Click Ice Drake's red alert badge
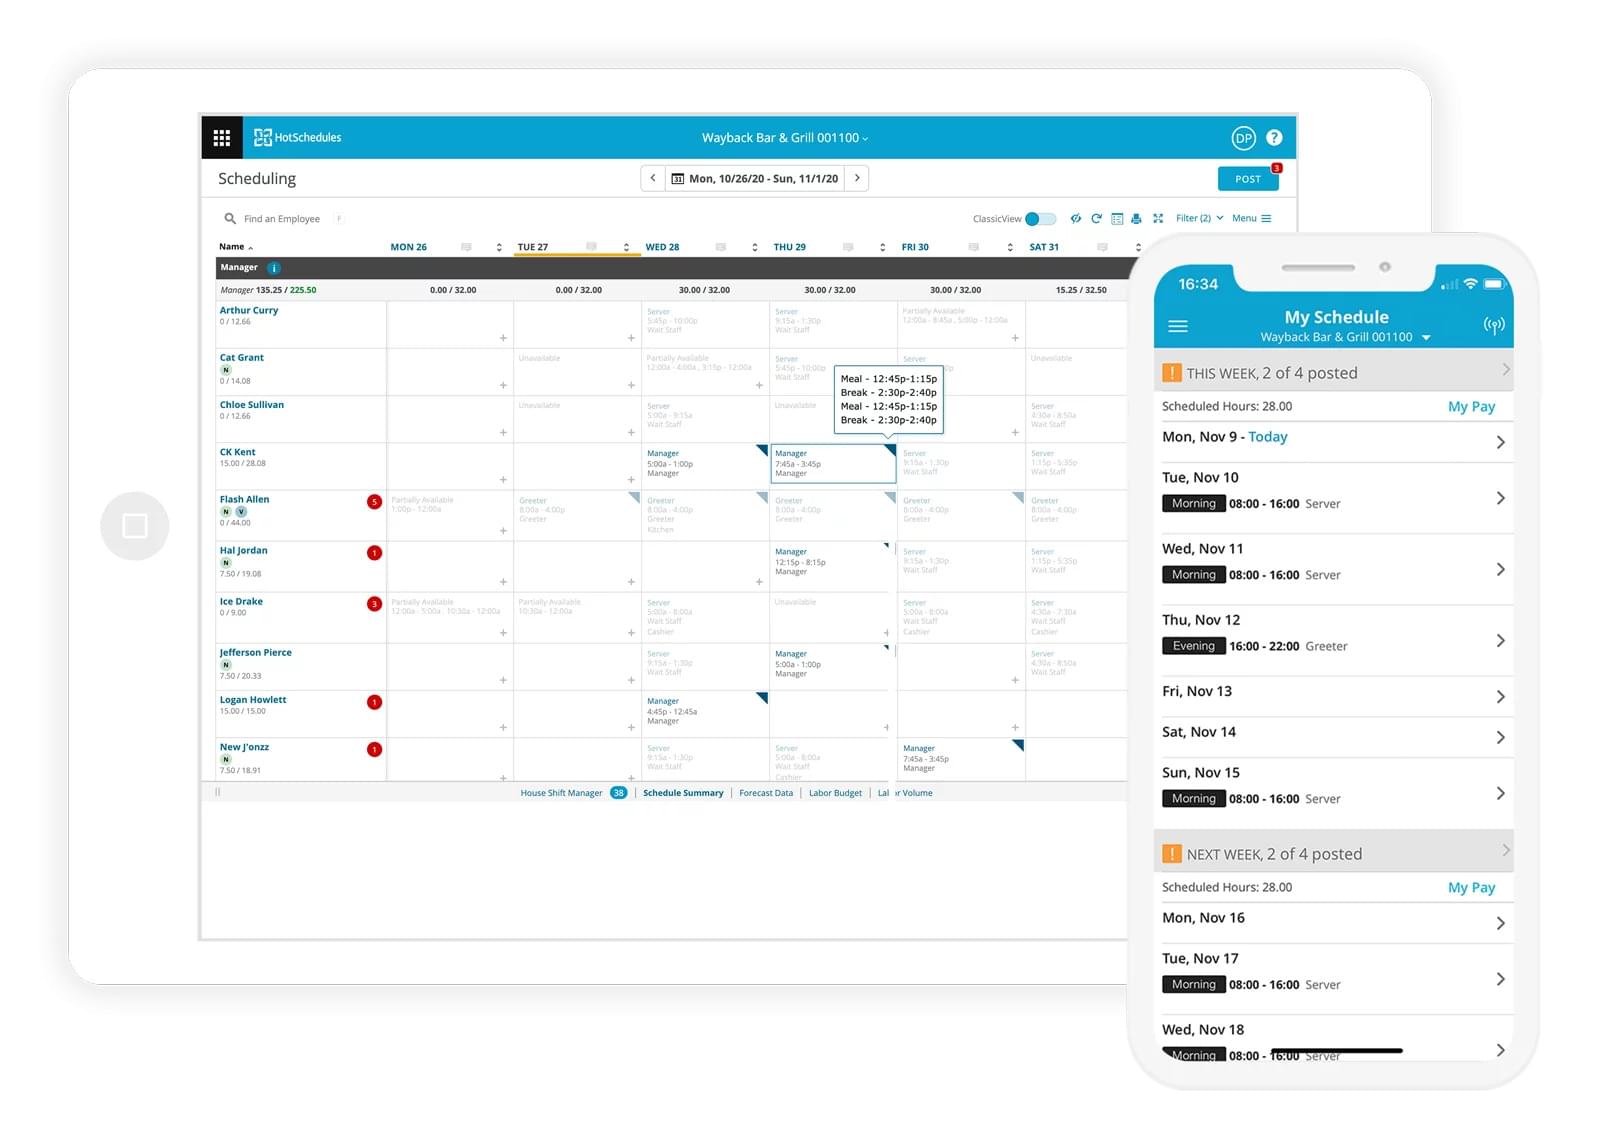Viewport: 1600px width, 1124px height. [374, 604]
